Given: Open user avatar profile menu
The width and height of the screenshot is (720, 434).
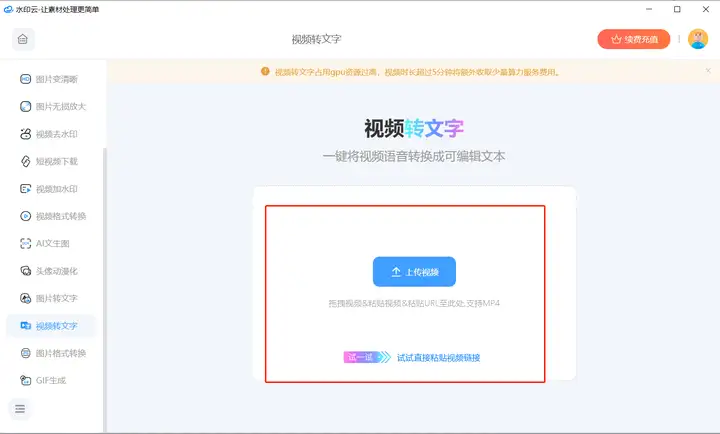Looking at the screenshot, I should (x=698, y=39).
